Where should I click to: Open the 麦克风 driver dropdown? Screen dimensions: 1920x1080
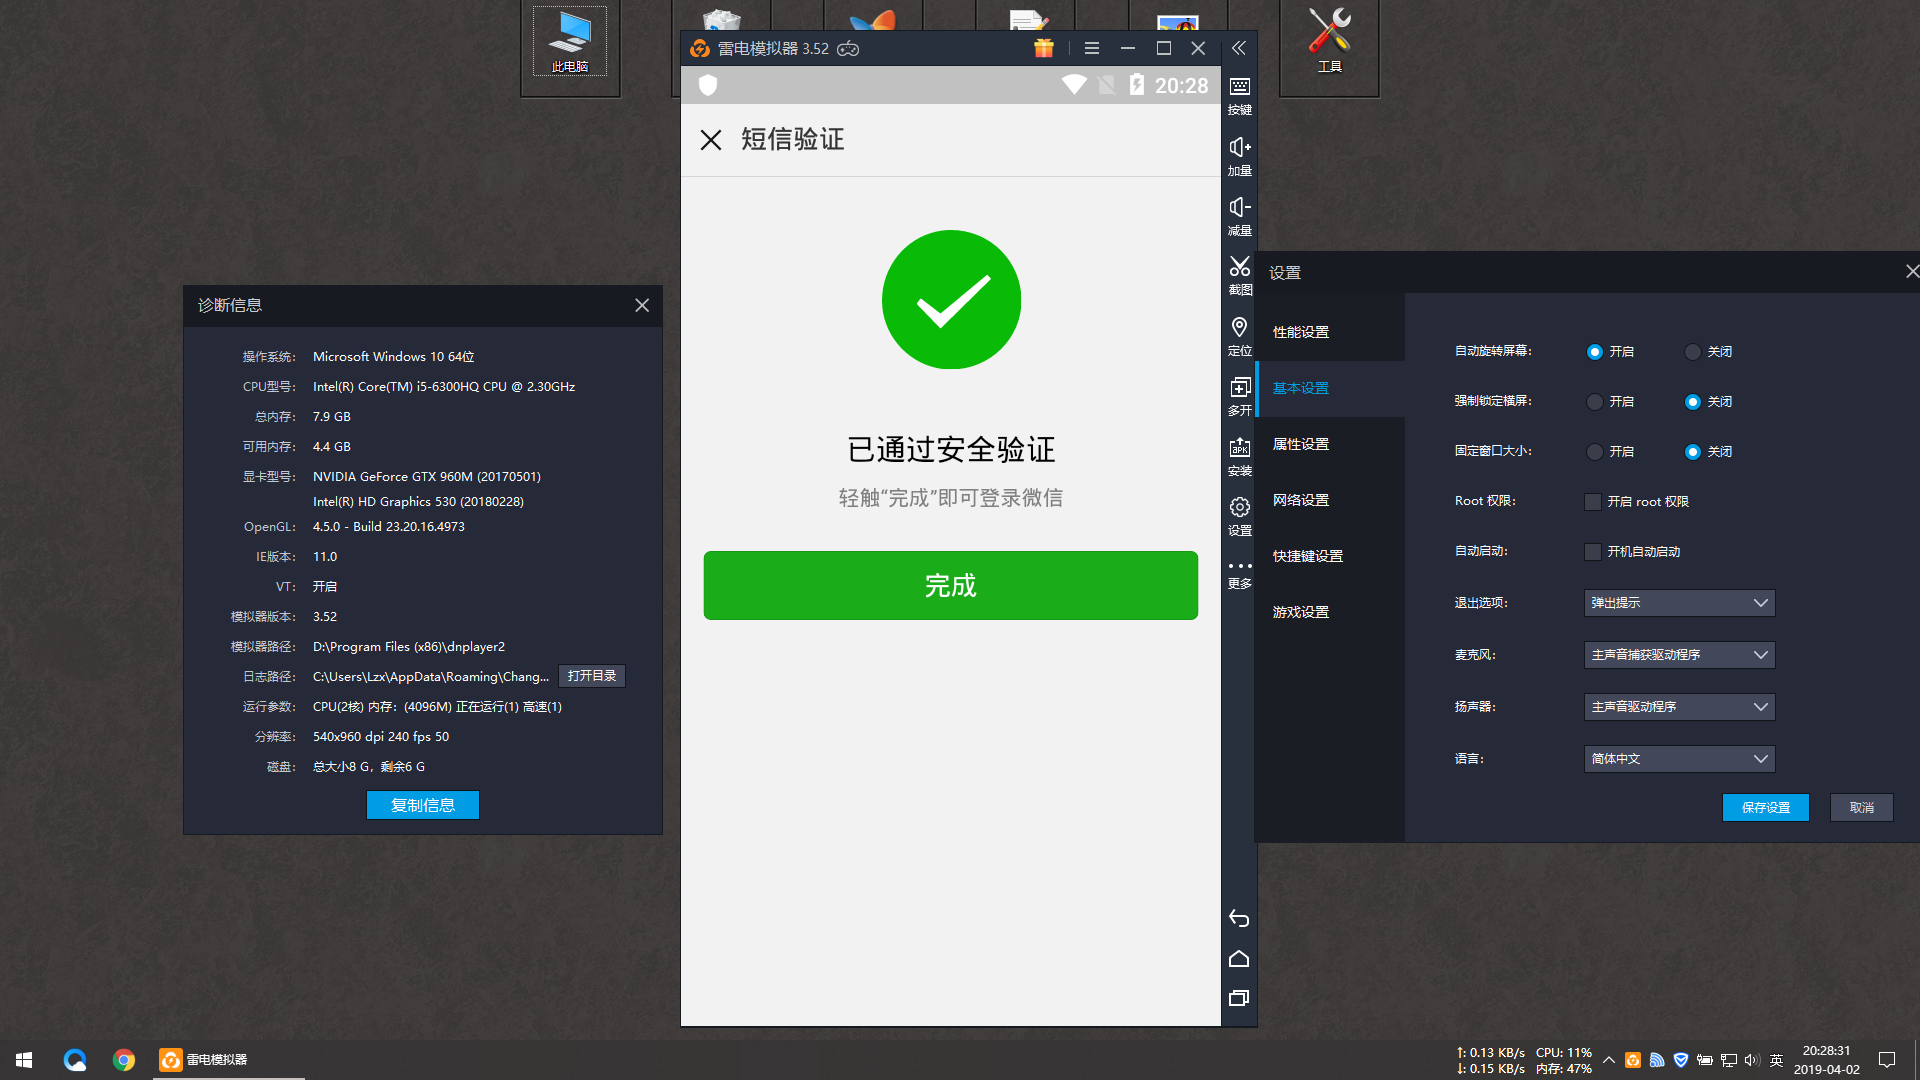1679,655
